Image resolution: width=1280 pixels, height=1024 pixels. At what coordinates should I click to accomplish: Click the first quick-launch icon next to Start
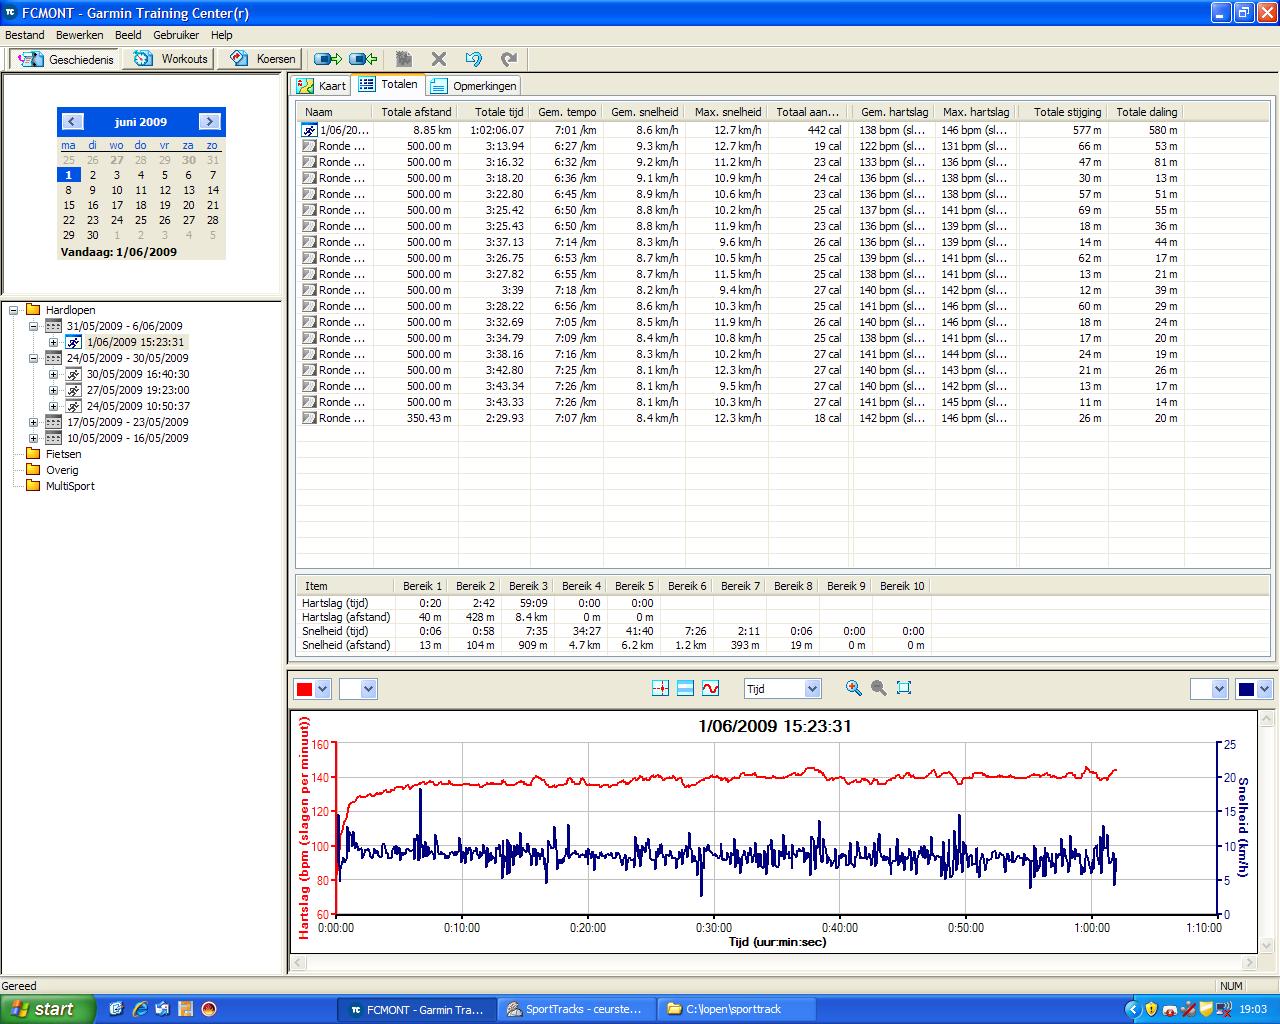117,1009
